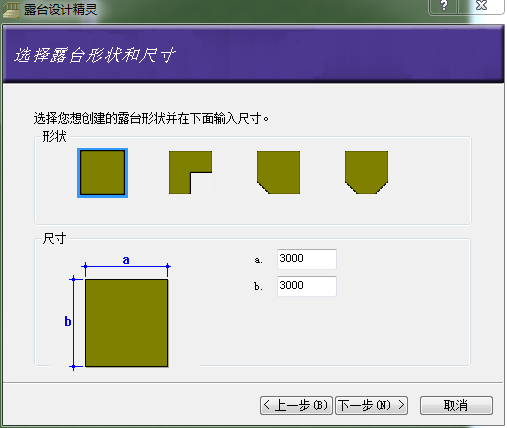Click the olive rectangle dimension preview
The height and width of the screenshot is (428, 507).
pos(126,323)
